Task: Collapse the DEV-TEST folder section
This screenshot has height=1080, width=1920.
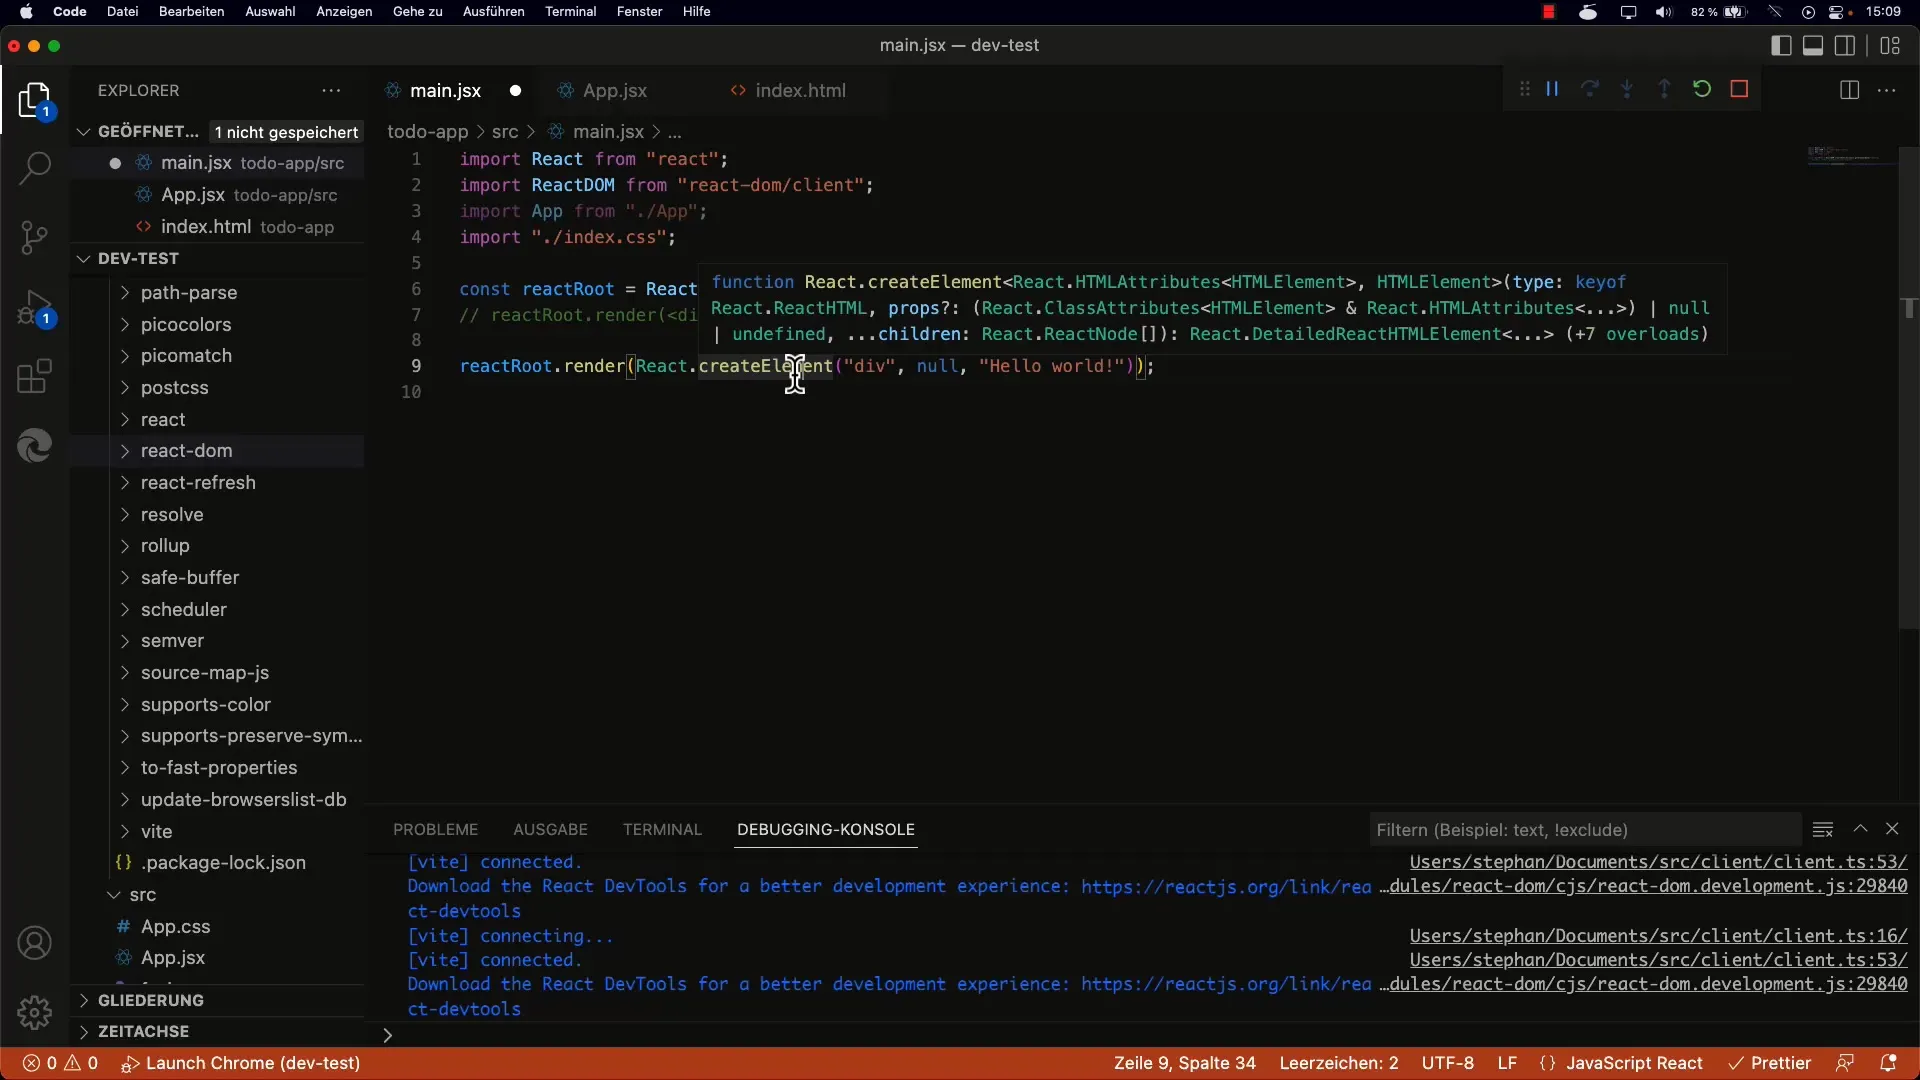Action: (217, 258)
